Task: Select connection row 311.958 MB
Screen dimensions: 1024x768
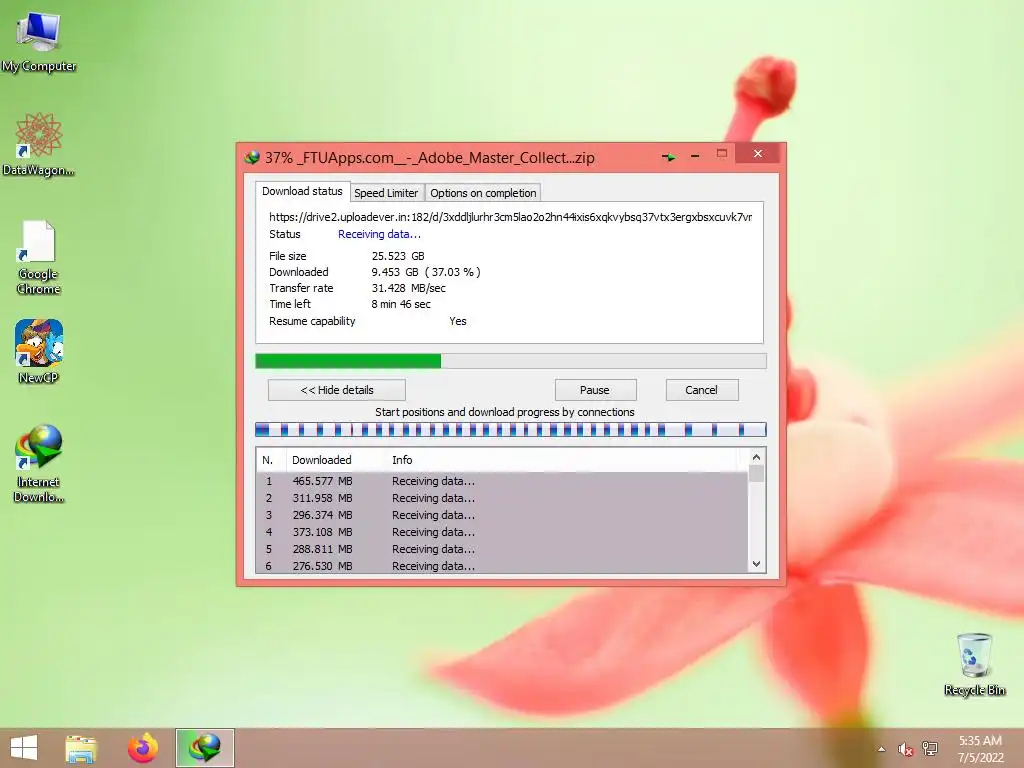Action: tap(502, 498)
